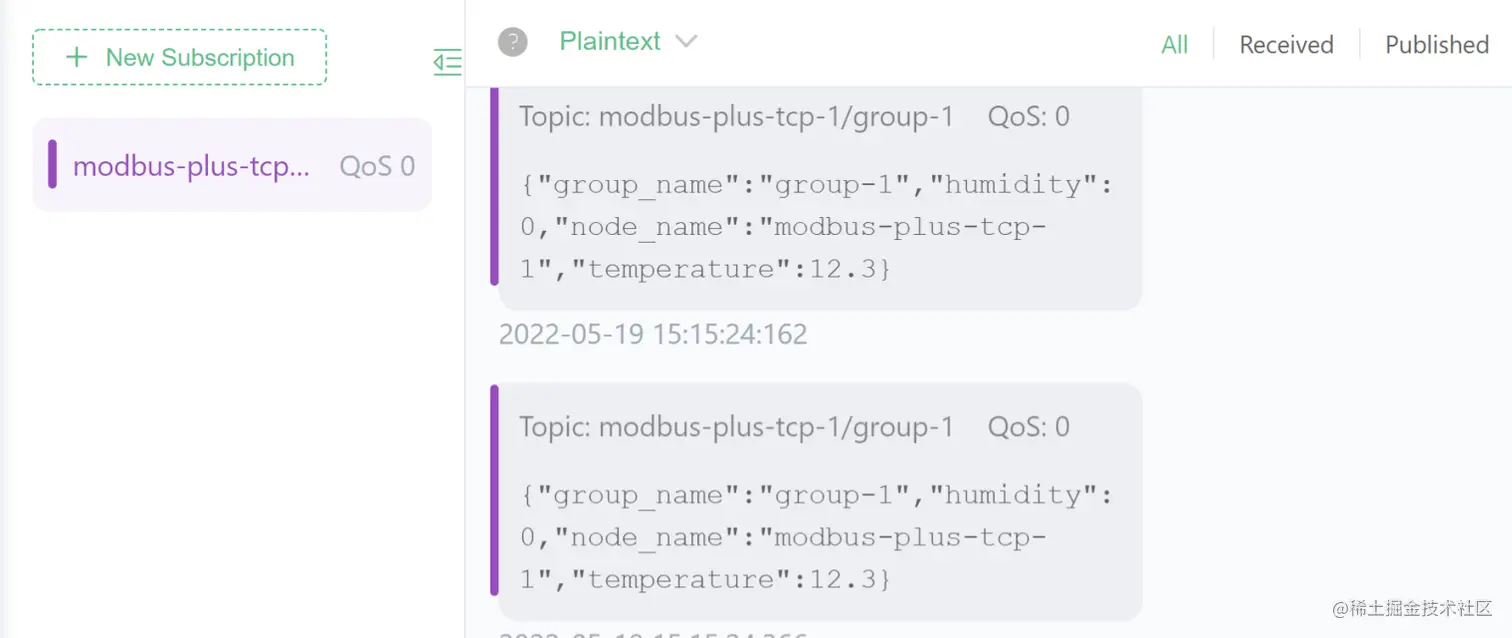Switch to the Received messages filter
Viewport: 1512px width, 638px height.
coord(1286,44)
